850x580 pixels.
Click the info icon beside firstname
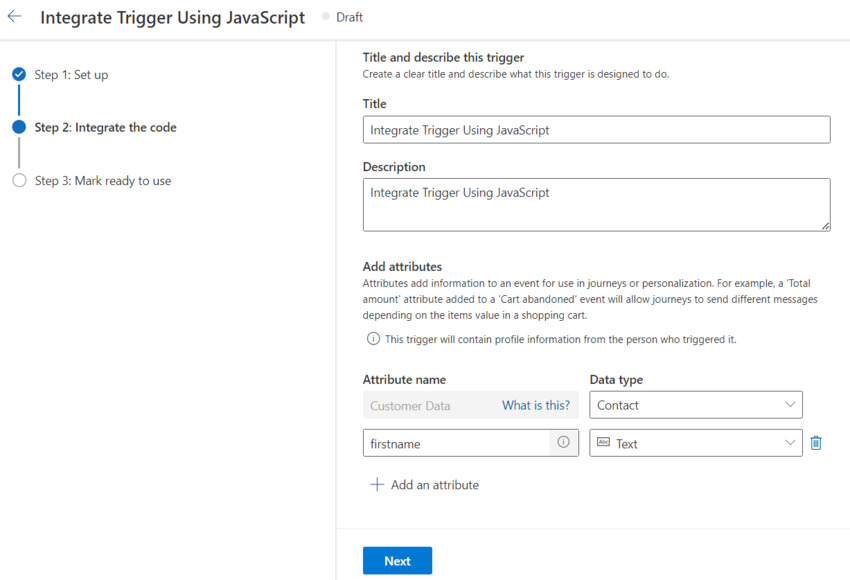[564, 442]
